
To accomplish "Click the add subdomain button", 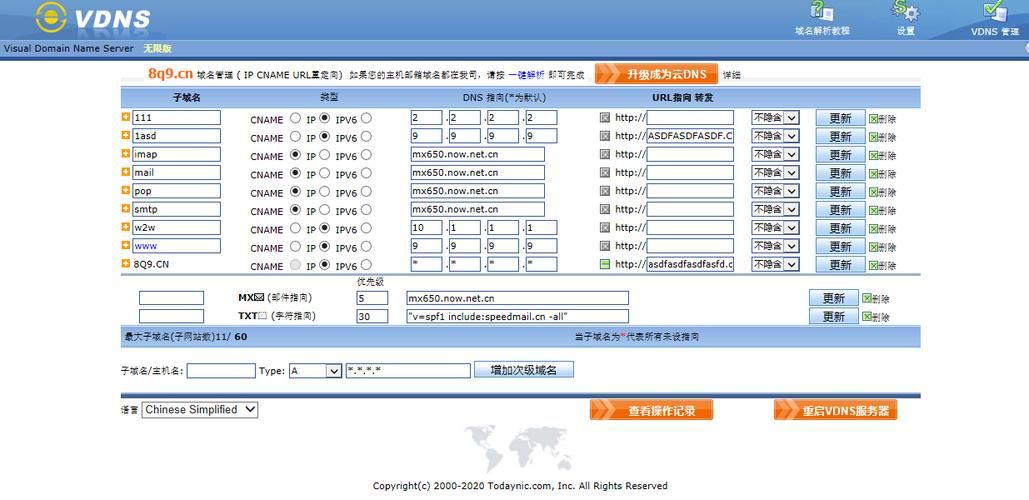I will tap(524, 370).
